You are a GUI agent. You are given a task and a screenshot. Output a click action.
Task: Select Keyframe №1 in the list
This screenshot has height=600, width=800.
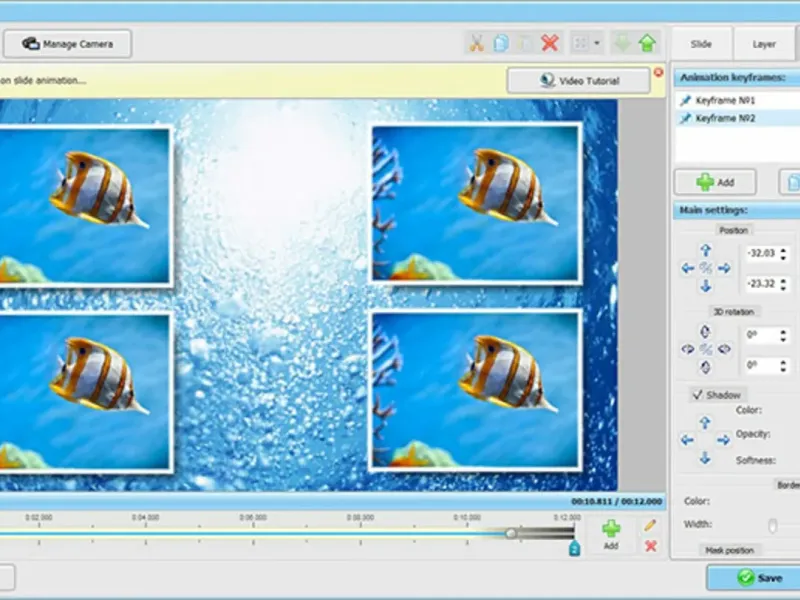(x=737, y=101)
